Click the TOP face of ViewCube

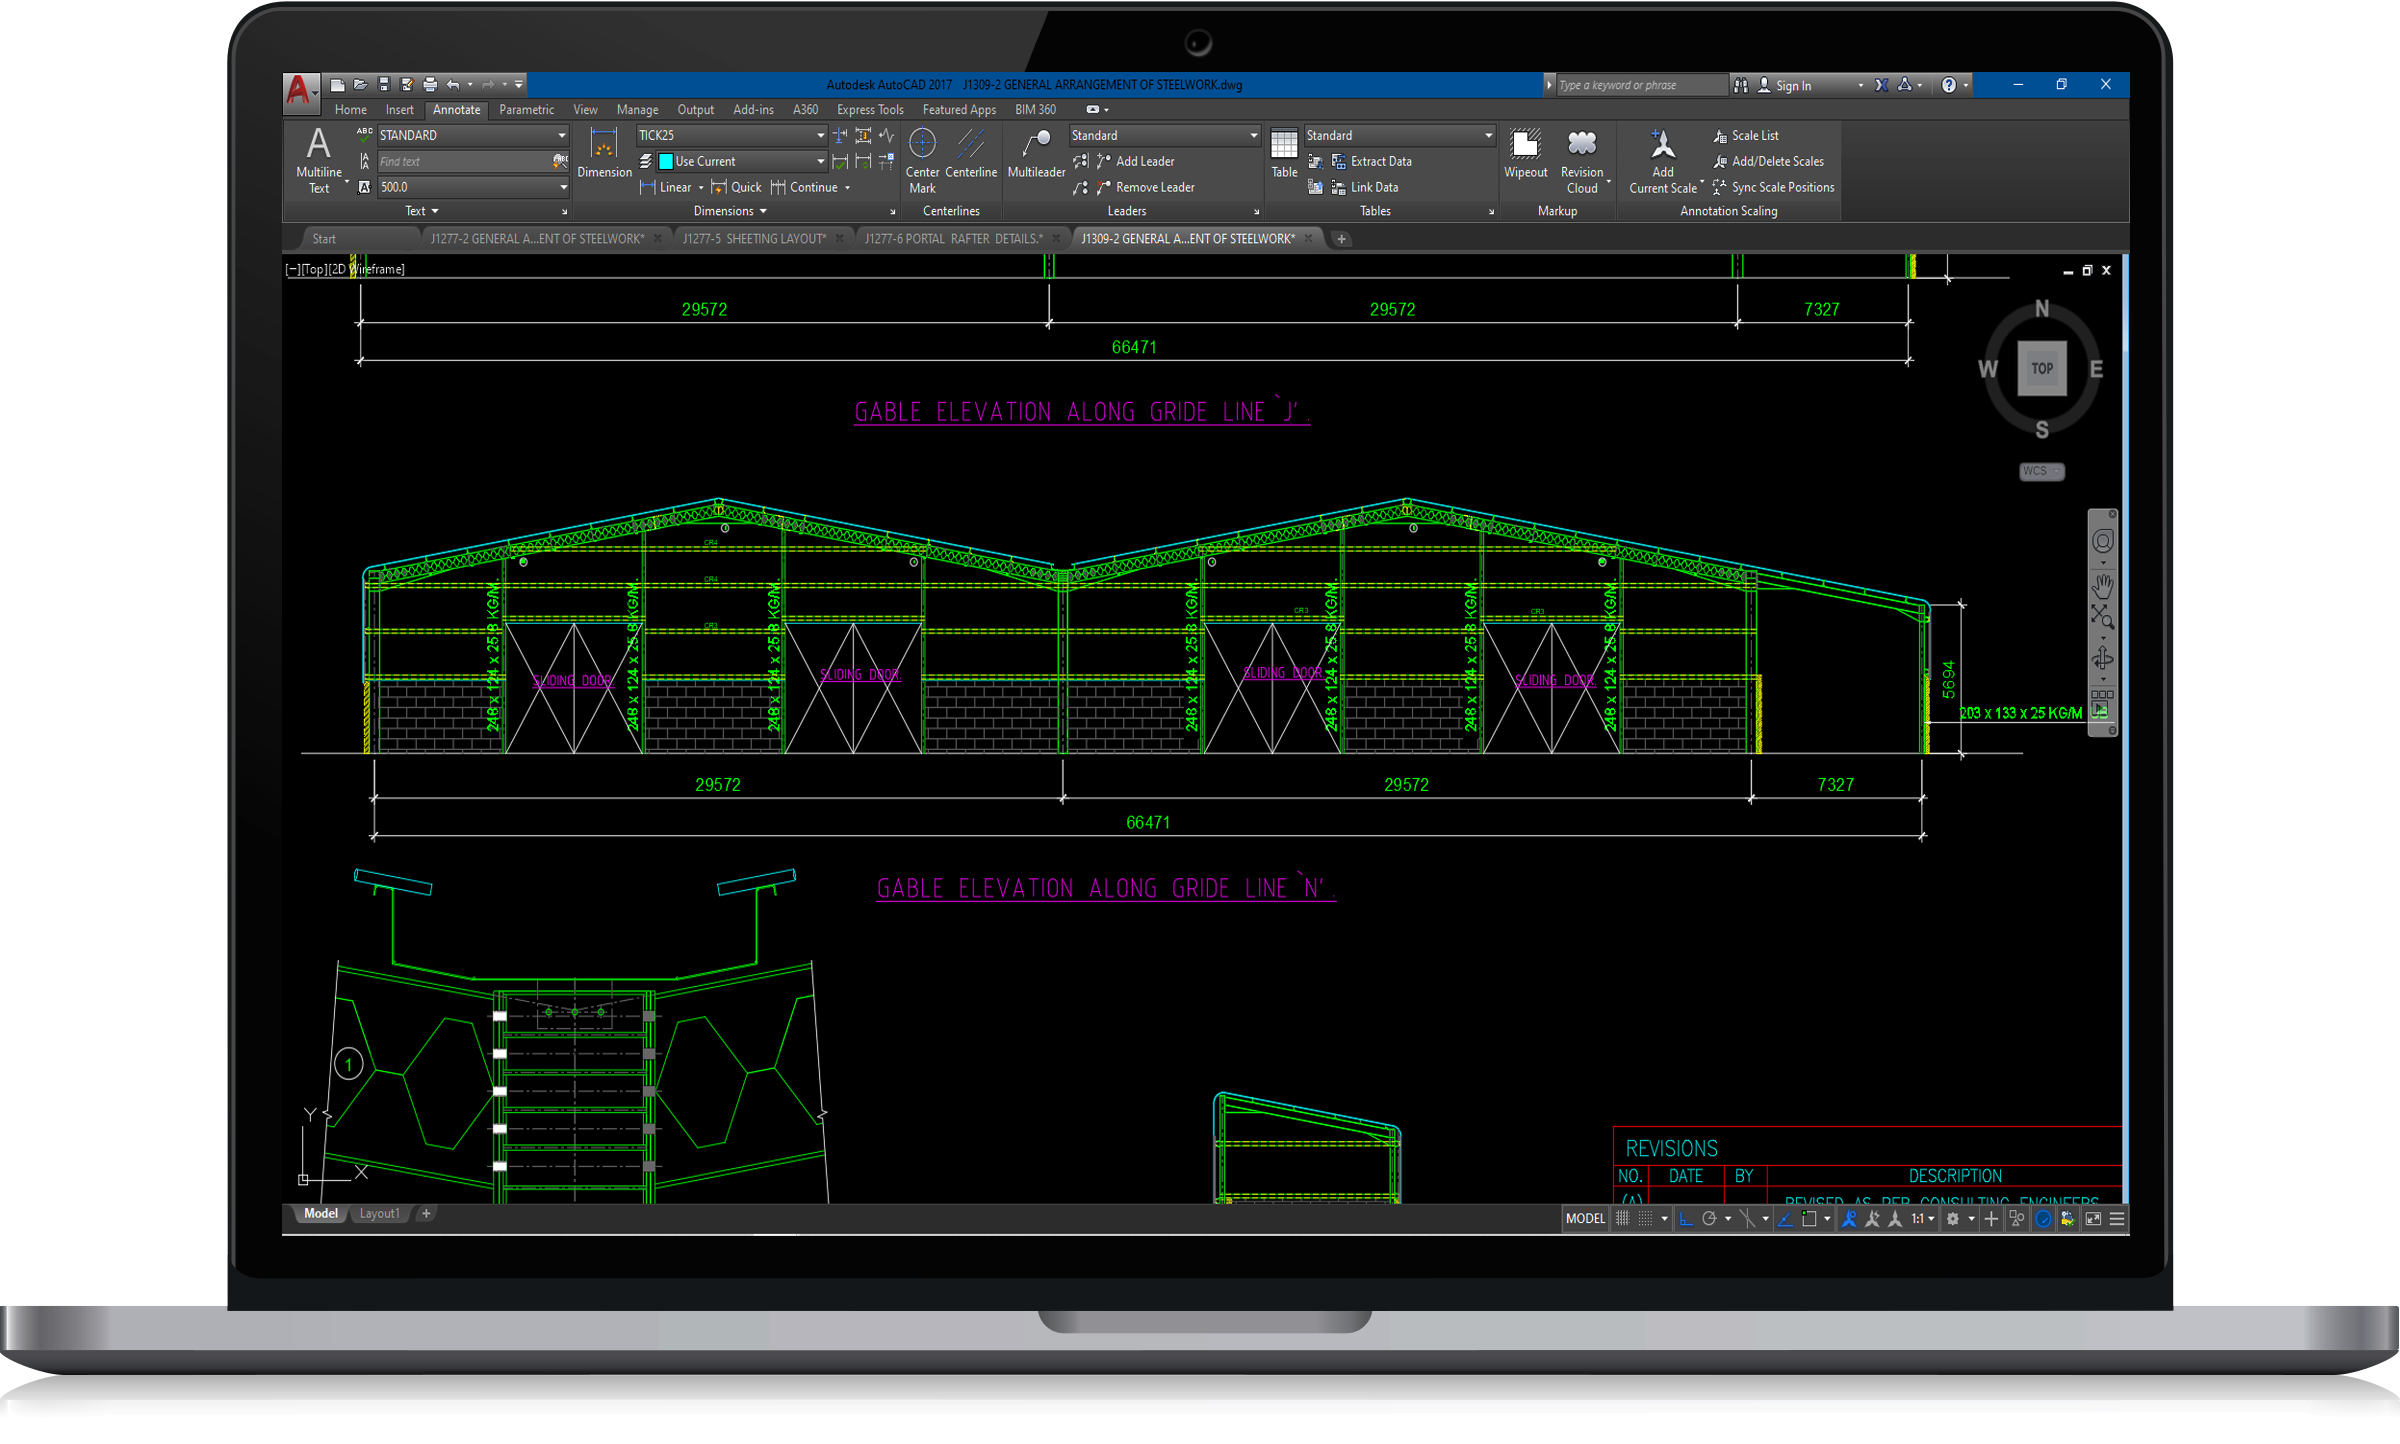pyautogui.click(x=2041, y=368)
